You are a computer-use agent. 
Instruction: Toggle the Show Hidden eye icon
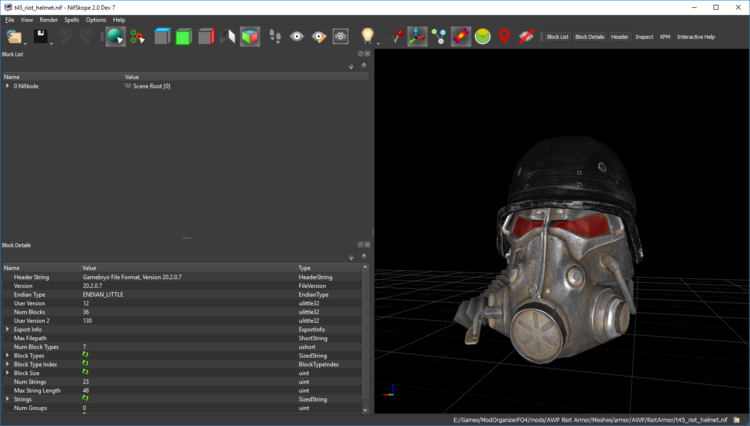point(297,37)
